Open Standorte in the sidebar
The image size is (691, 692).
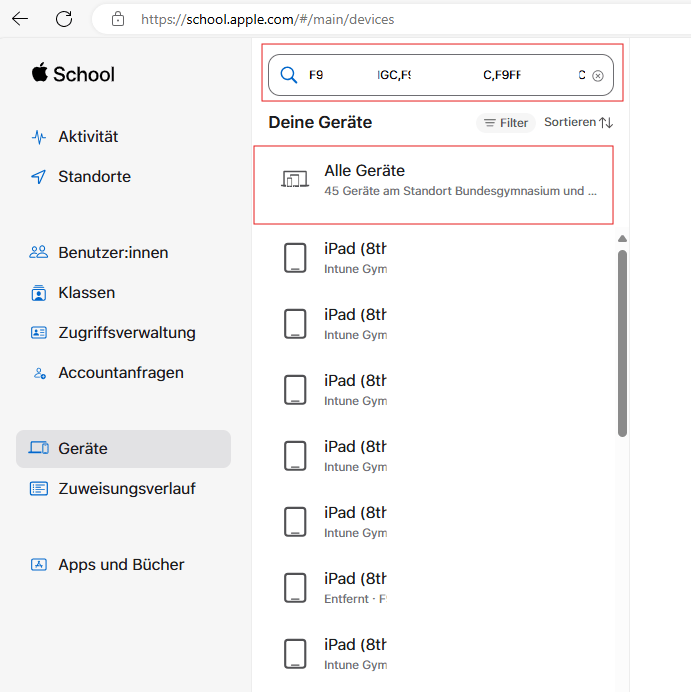click(x=94, y=177)
